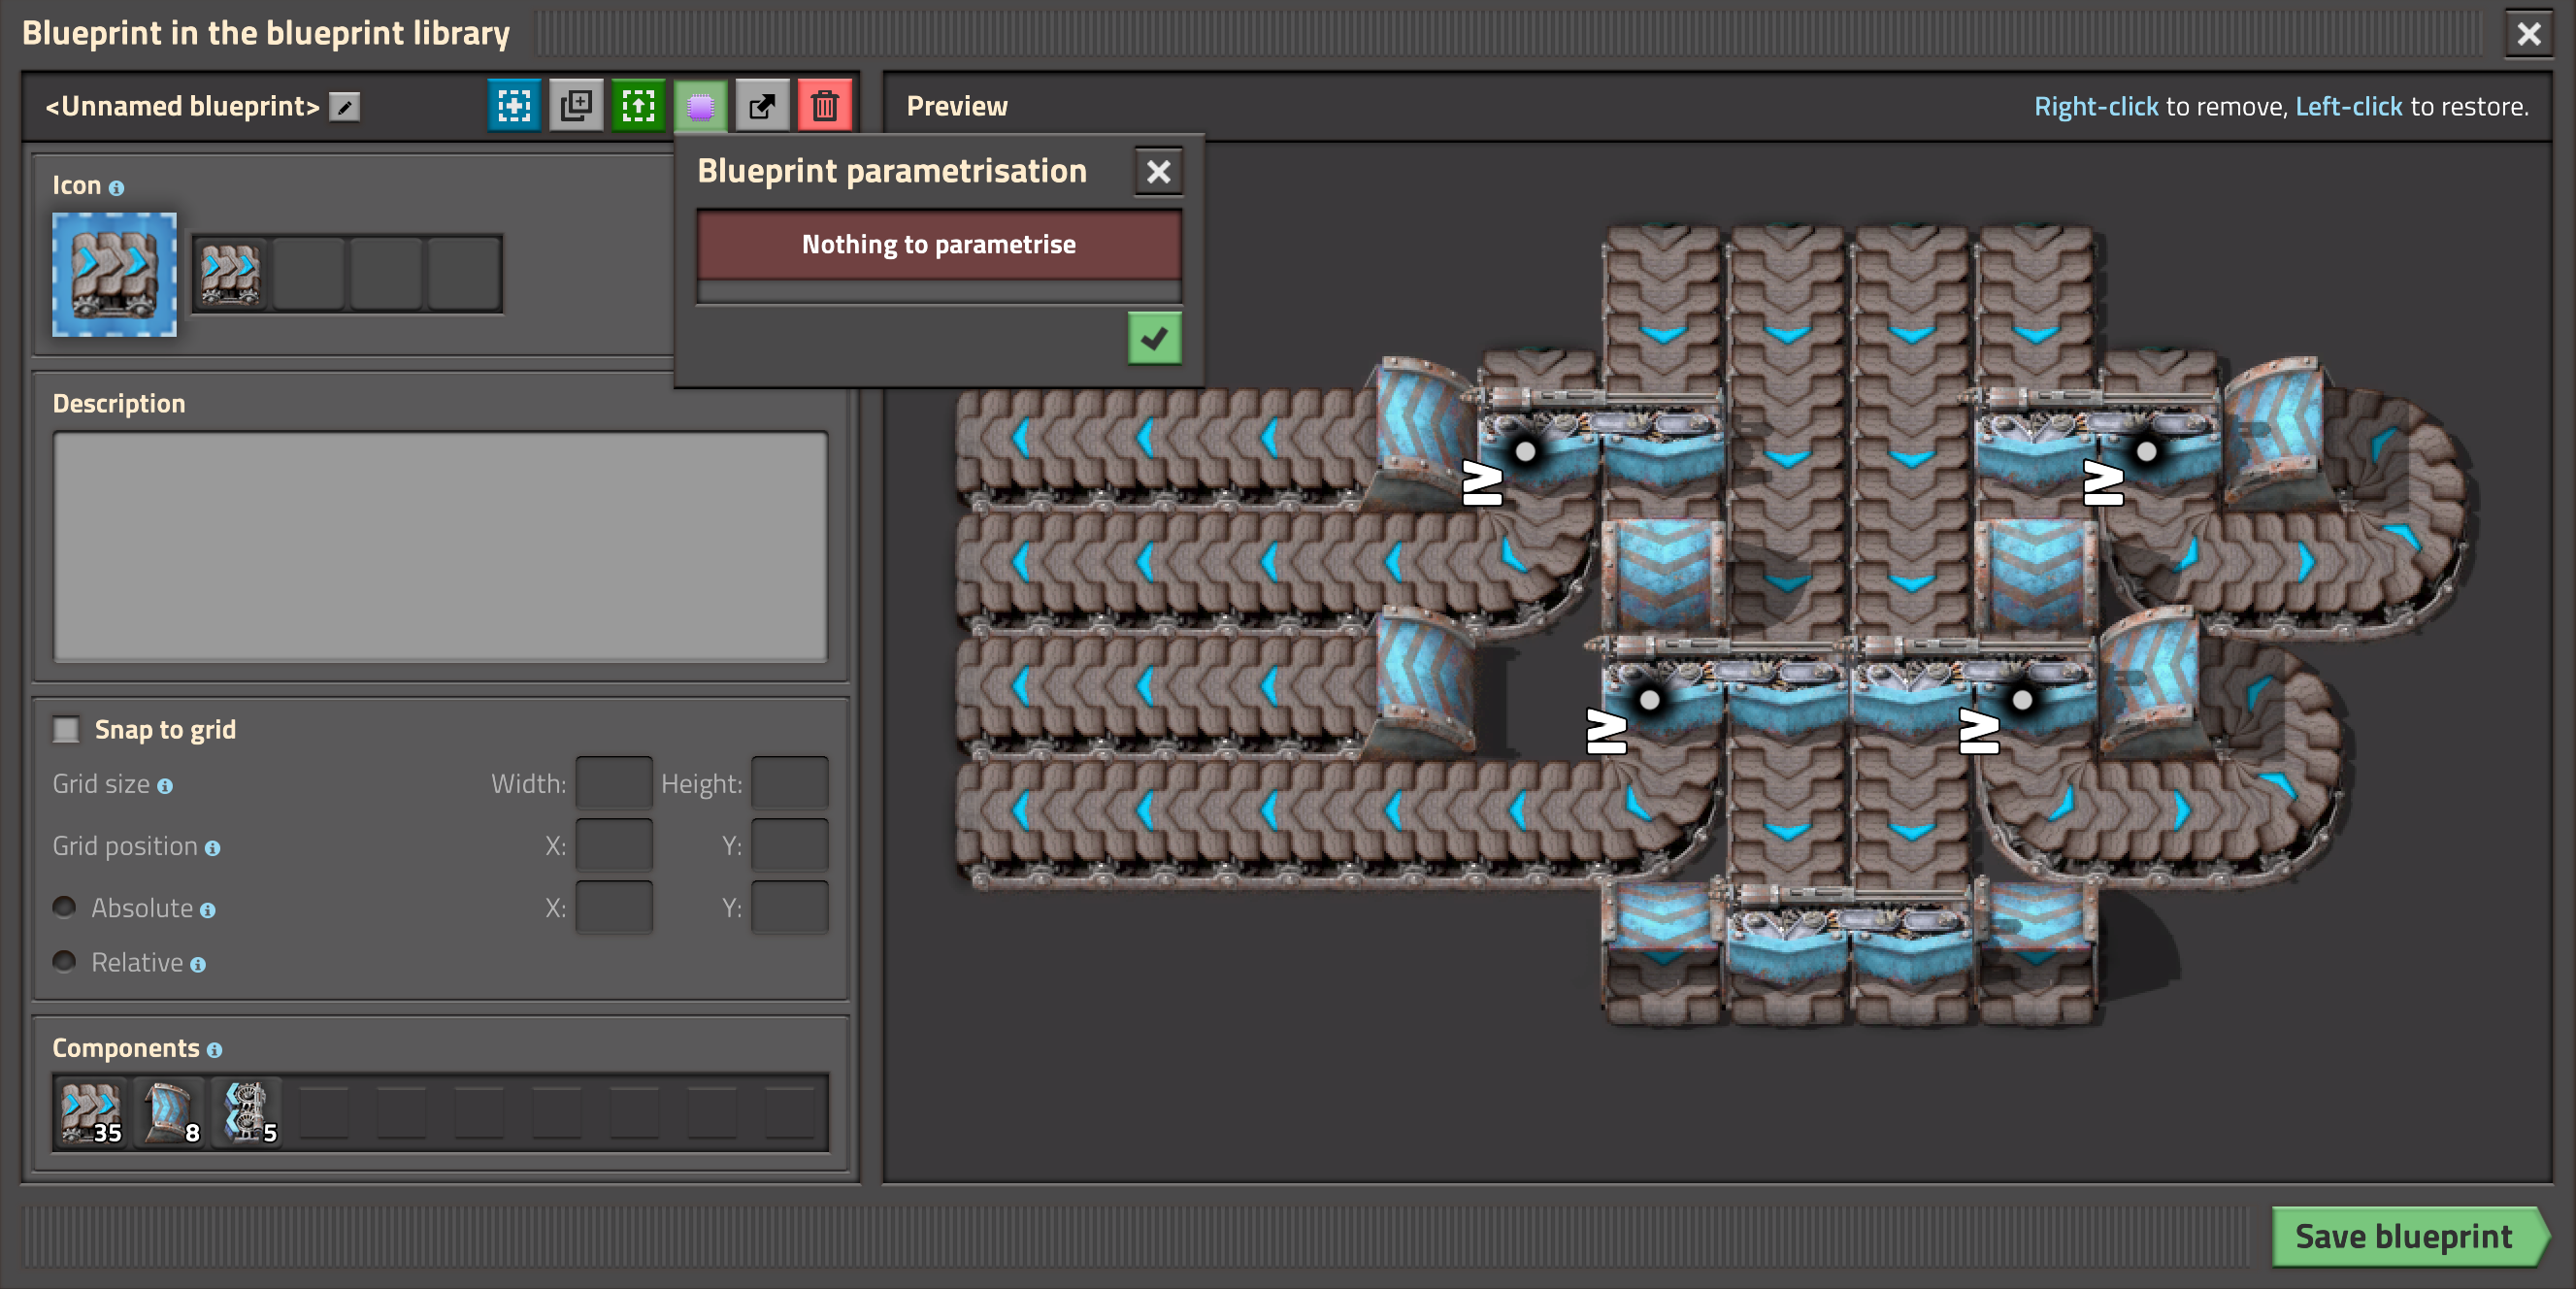2576x1289 pixels.
Task: Click the first icon slot with turbo belt
Action: coord(231,274)
